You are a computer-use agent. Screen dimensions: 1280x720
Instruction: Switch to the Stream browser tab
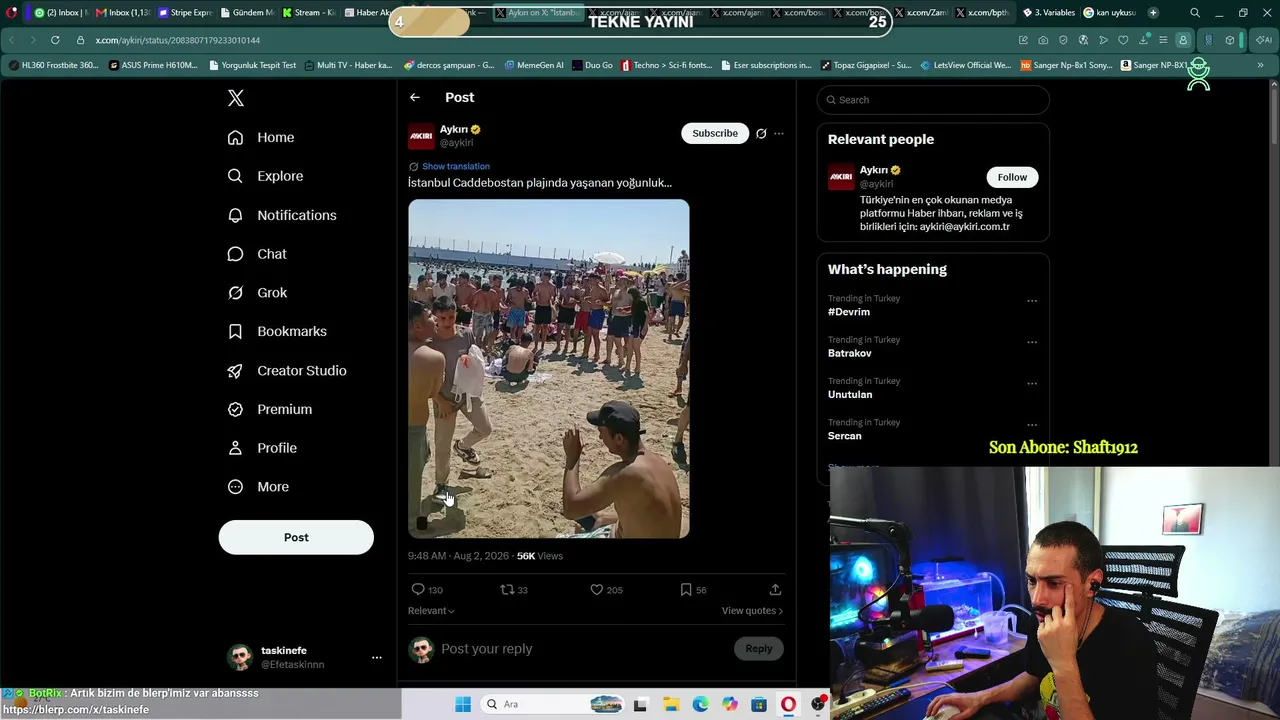click(309, 13)
